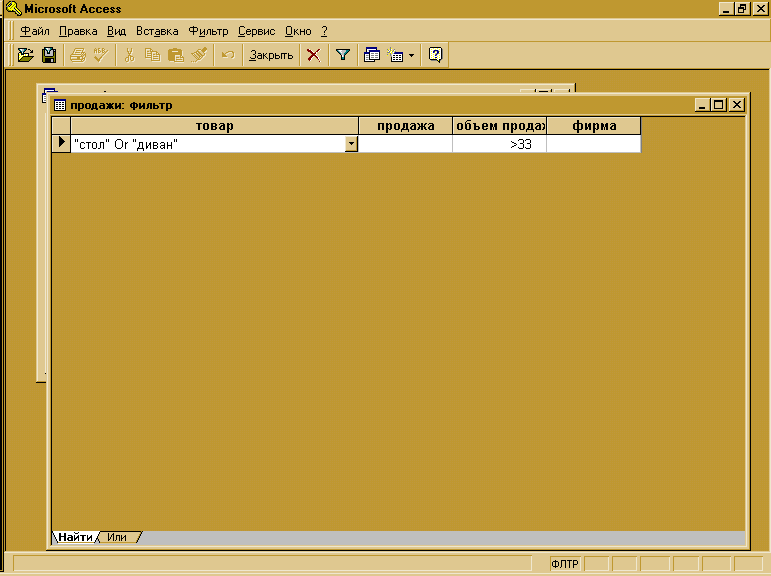Click the row selector arrow
This screenshot has width=771, height=576.
coord(61,144)
